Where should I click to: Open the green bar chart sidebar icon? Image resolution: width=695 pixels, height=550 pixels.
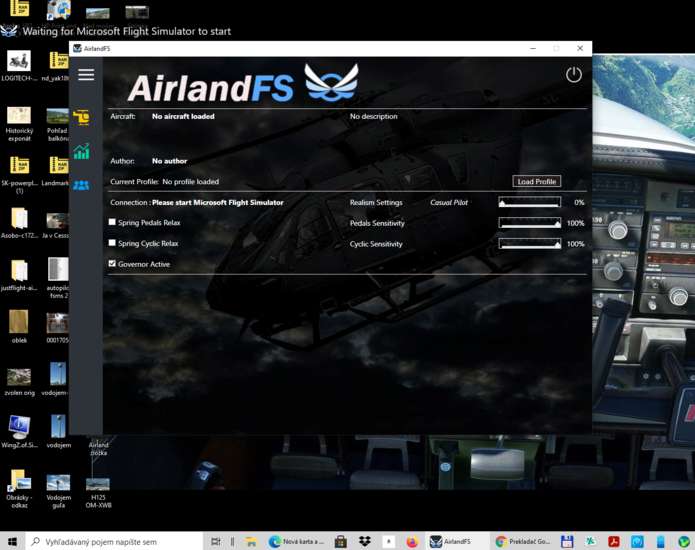point(82,152)
